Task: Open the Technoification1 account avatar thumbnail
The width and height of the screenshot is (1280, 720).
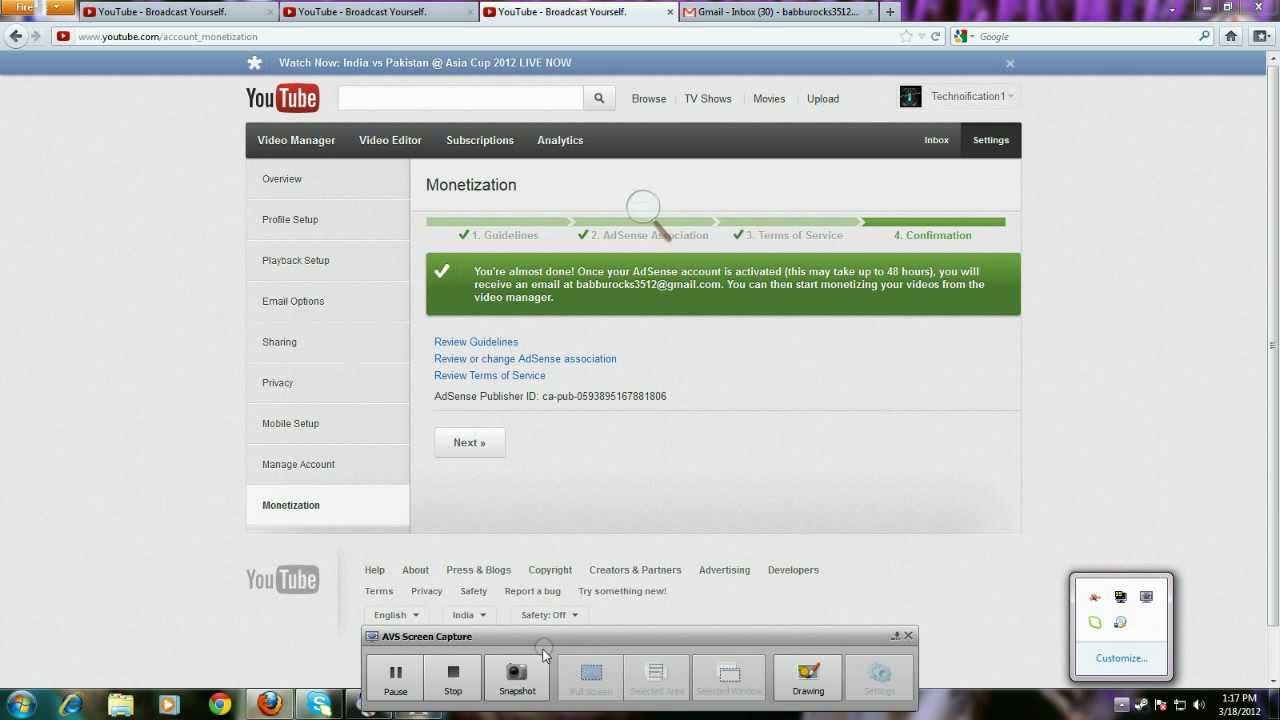Action: click(x=910, y=96)
